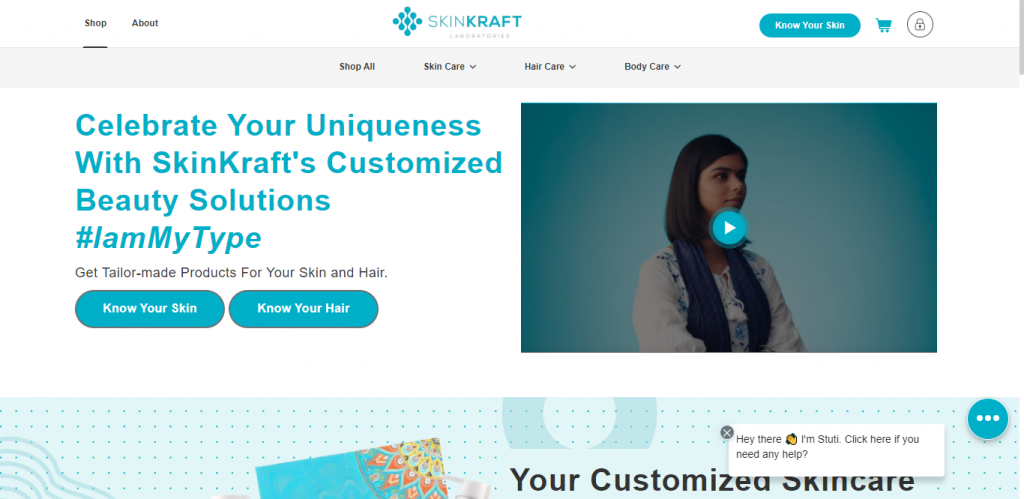Open the chat bubble widget
1024x499 pixels.
[x=987, y=419]
